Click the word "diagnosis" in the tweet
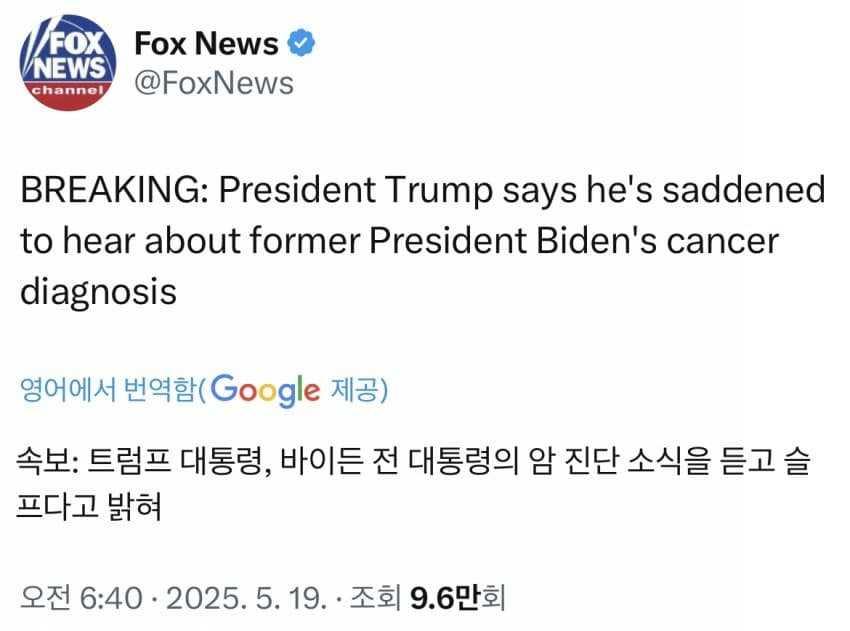850x631 pixels. click(98, 292)
